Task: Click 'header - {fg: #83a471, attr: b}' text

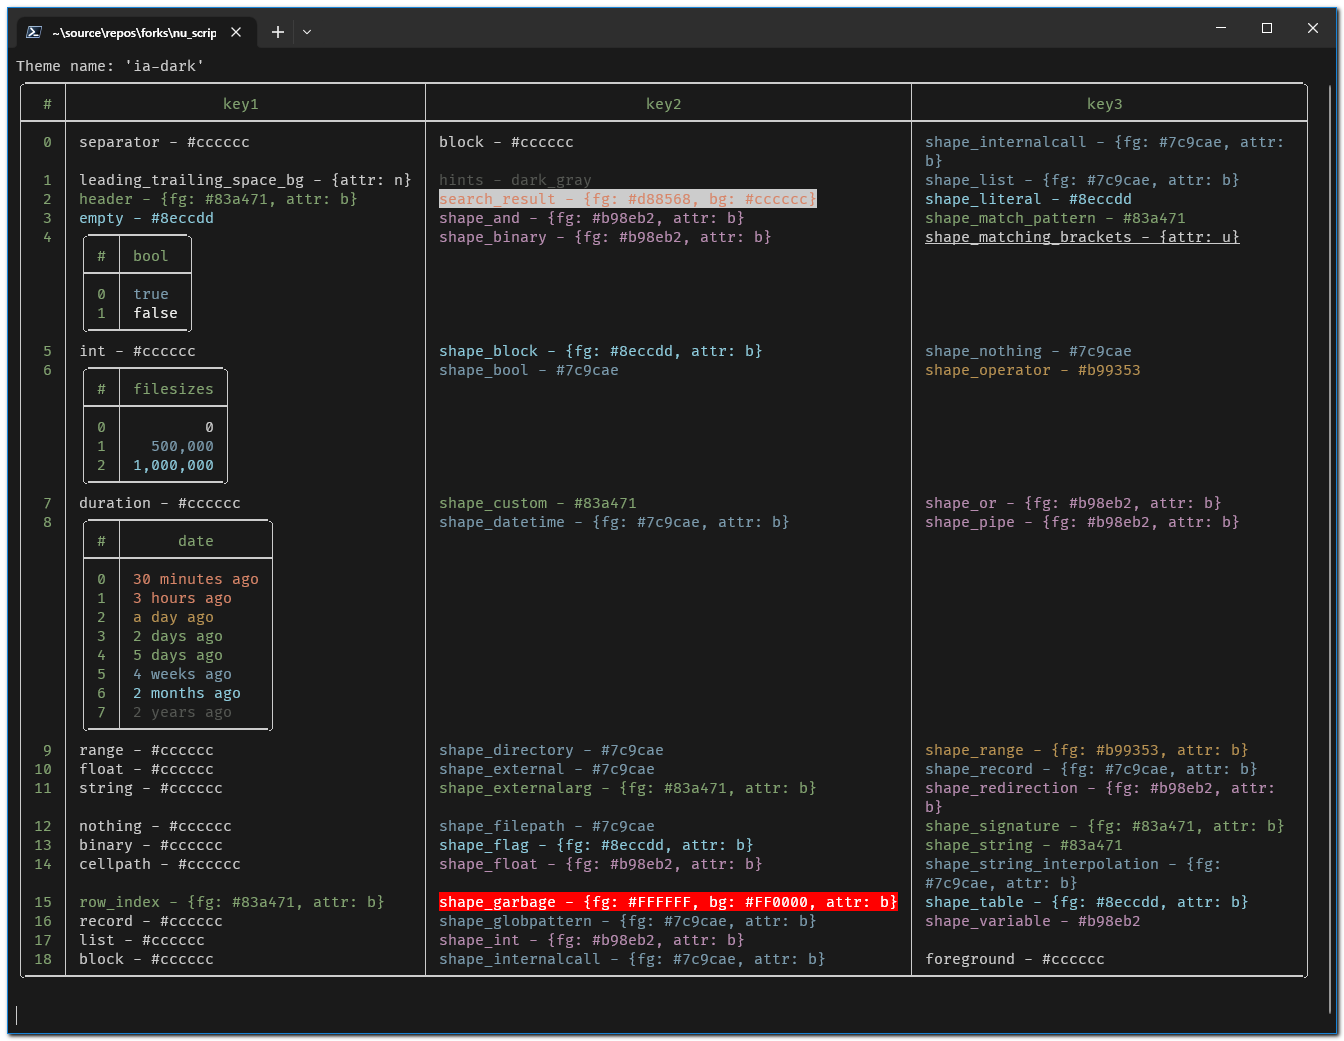Action: pos(218,199)
